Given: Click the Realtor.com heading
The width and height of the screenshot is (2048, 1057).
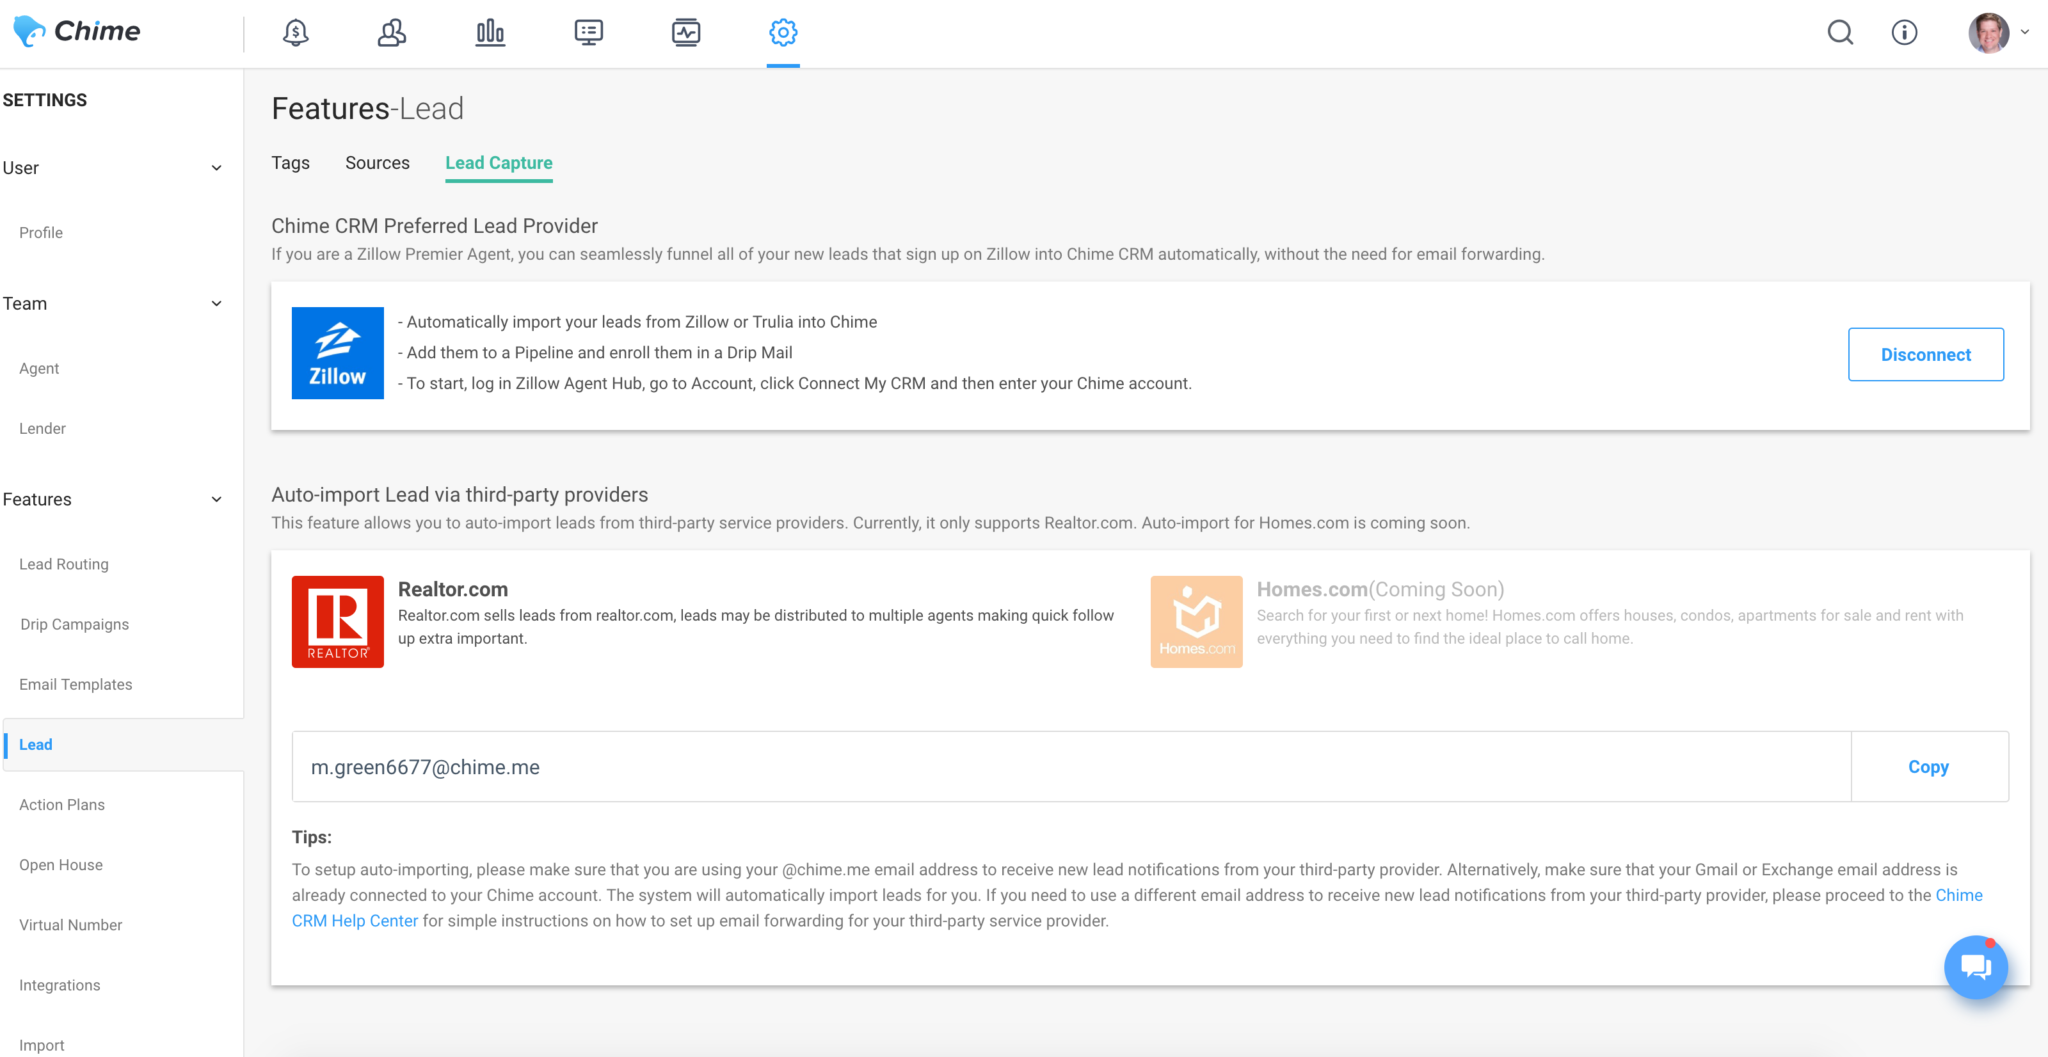Looking at the screenshot, I should coord(453,589).
